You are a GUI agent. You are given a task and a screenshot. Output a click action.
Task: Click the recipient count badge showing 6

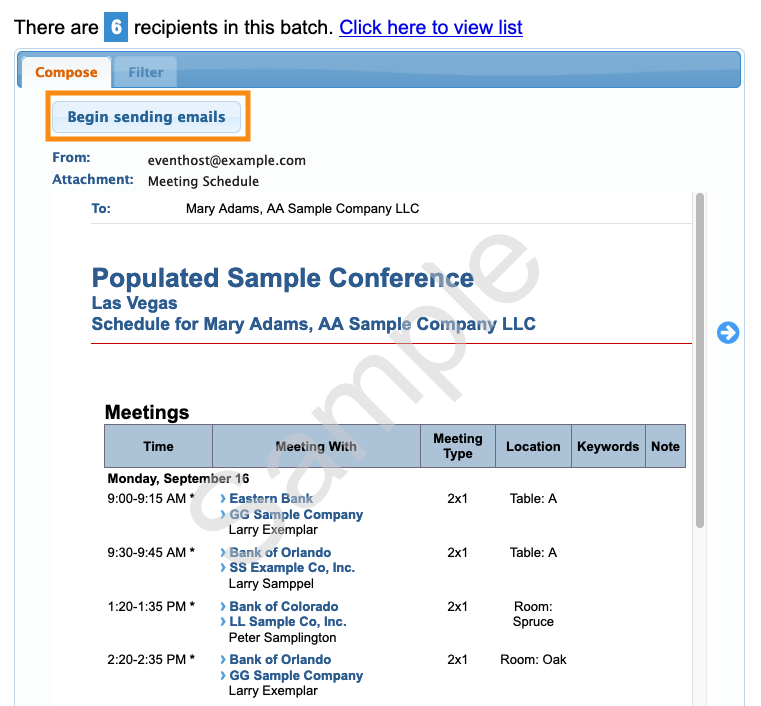point(116,27)
